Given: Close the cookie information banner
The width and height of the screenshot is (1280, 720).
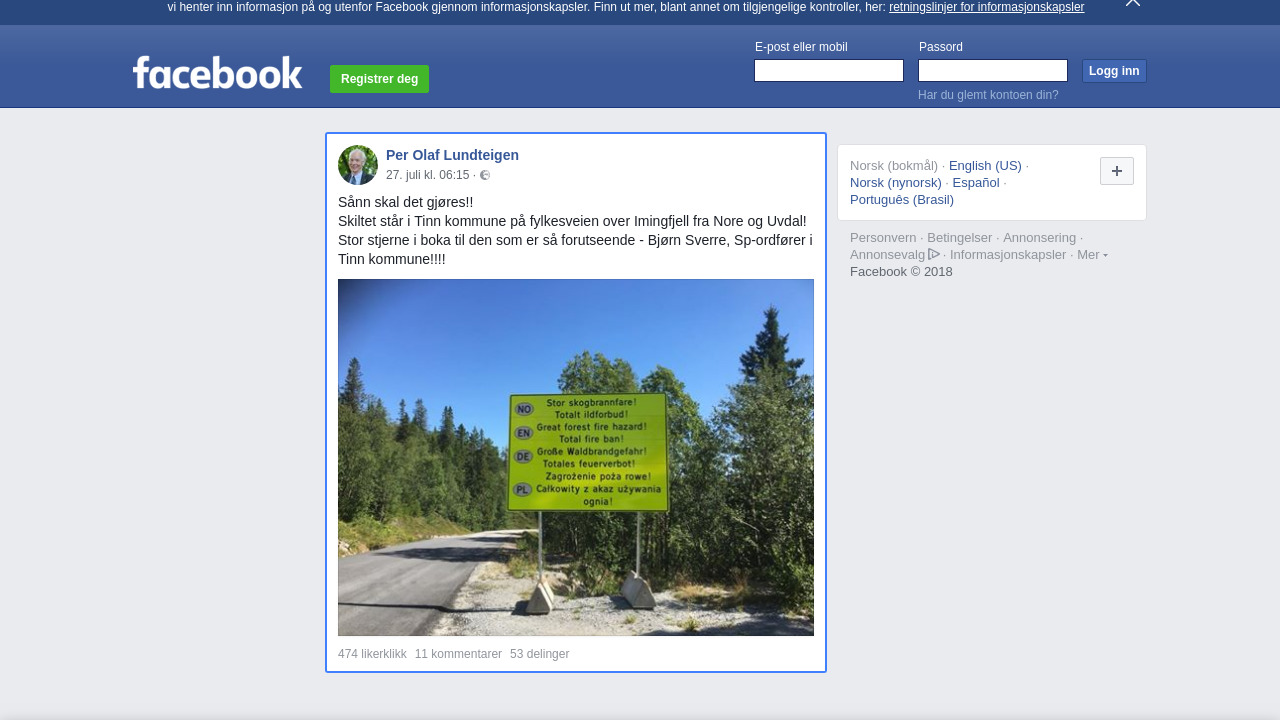Looking at the screenshot, I should pyautogui.click(x=1132, y=3).
